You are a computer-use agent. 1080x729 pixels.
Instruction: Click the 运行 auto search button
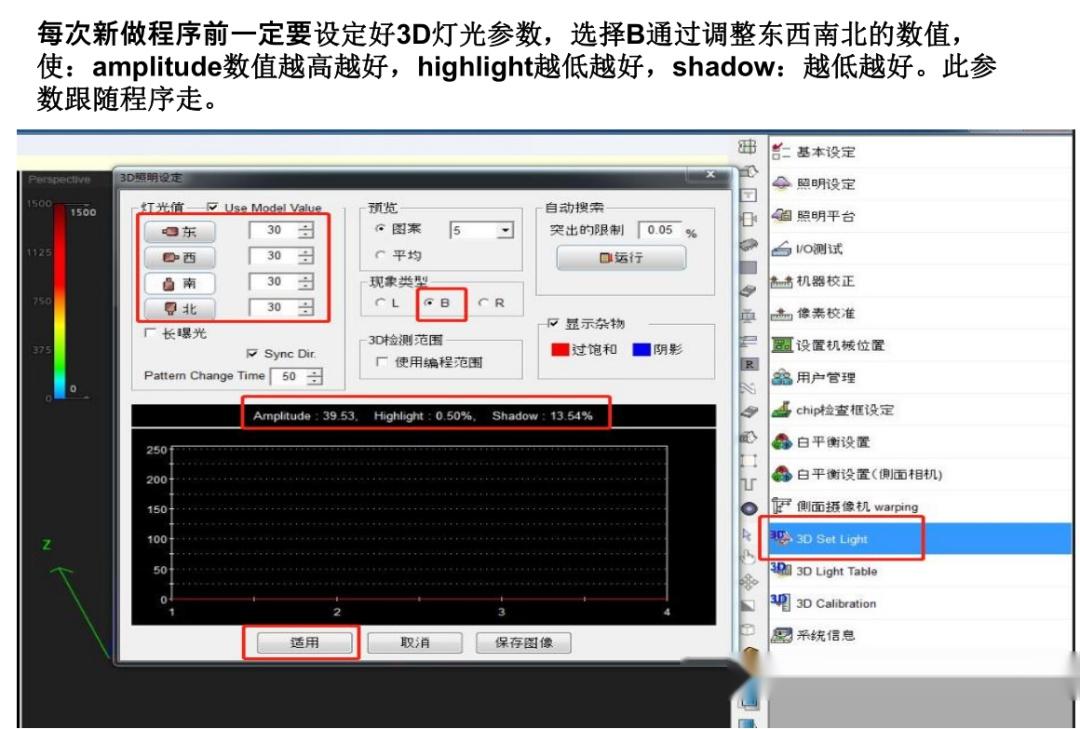(x=621, y=258)
